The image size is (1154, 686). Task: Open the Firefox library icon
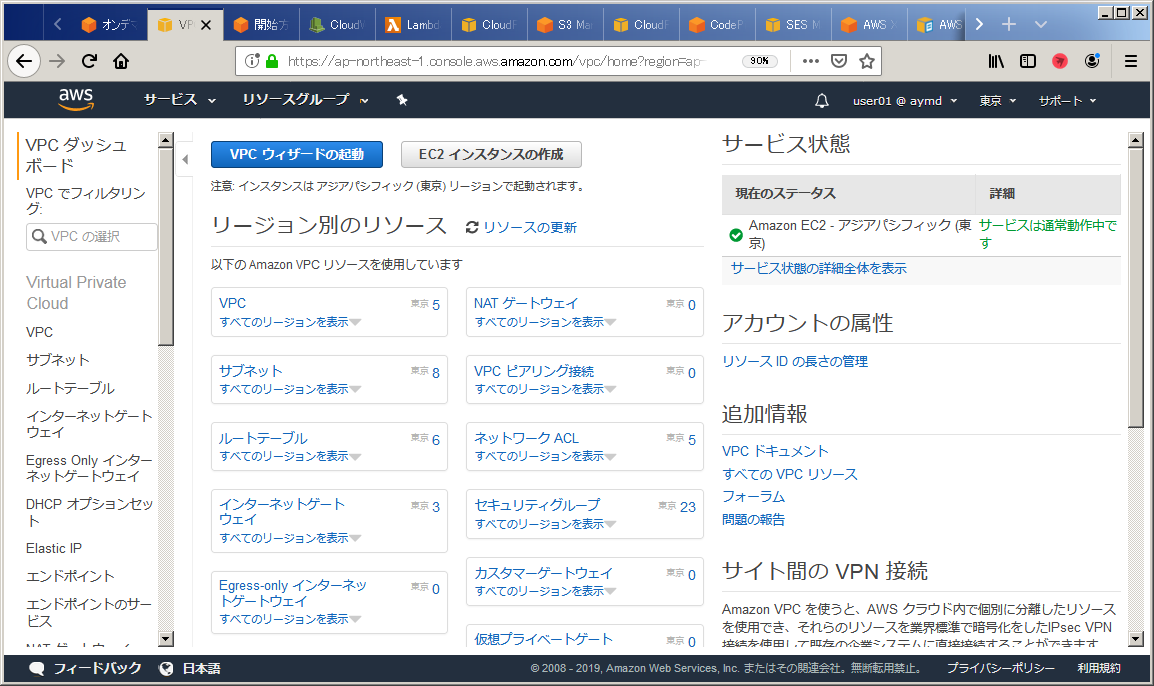(x=996, y=61)
